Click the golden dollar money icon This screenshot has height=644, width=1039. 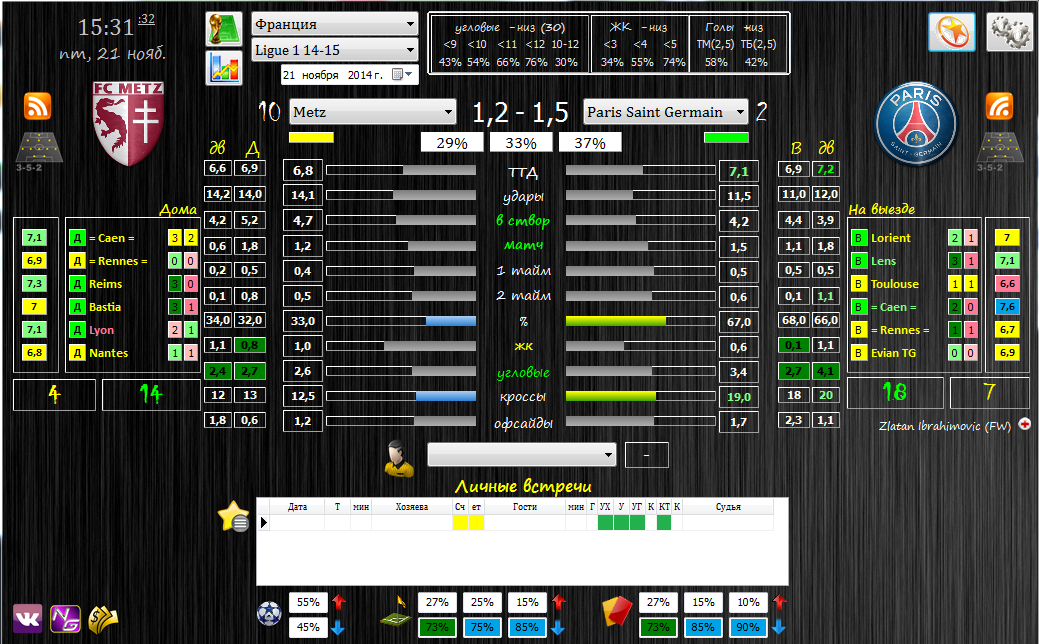(x=103, y=619)
